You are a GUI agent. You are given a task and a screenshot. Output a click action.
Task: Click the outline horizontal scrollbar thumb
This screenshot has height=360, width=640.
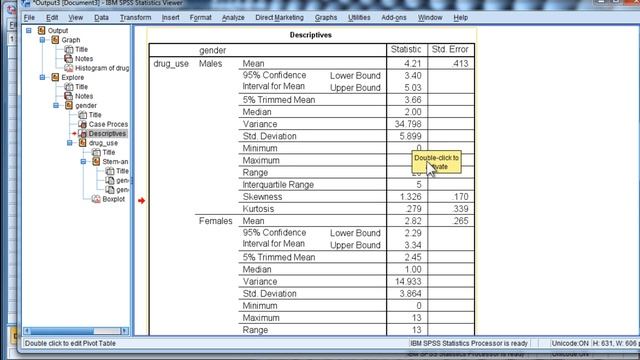pos(62,331)
